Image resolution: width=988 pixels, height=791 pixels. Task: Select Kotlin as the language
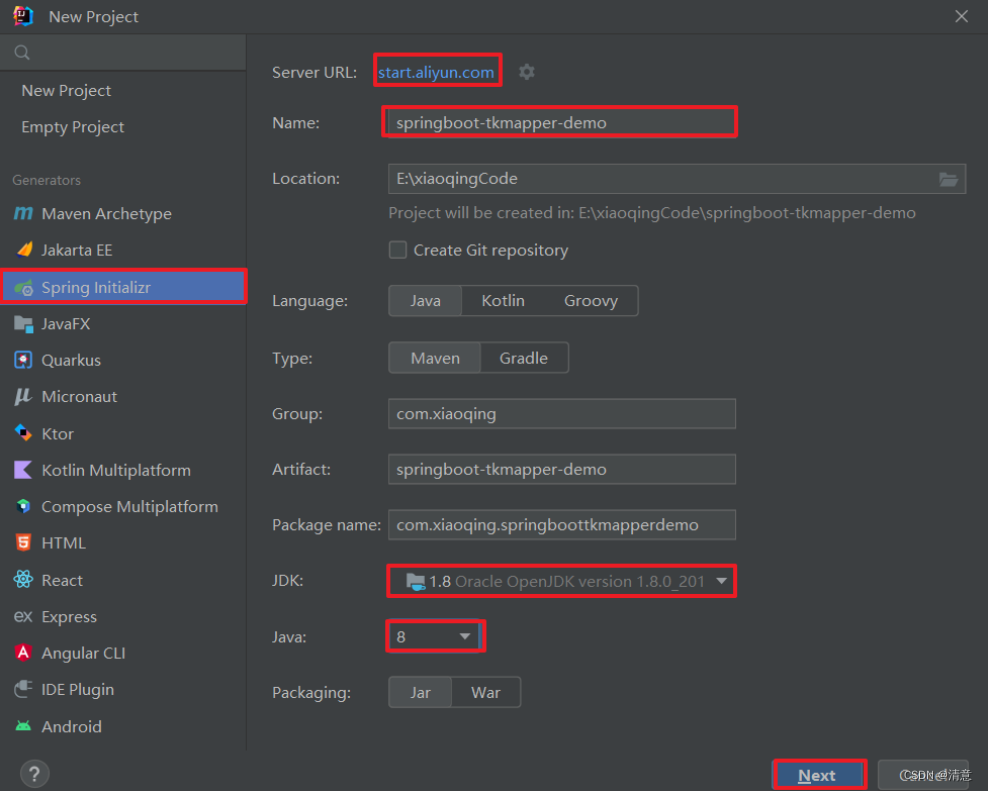[x=503, y=301]
